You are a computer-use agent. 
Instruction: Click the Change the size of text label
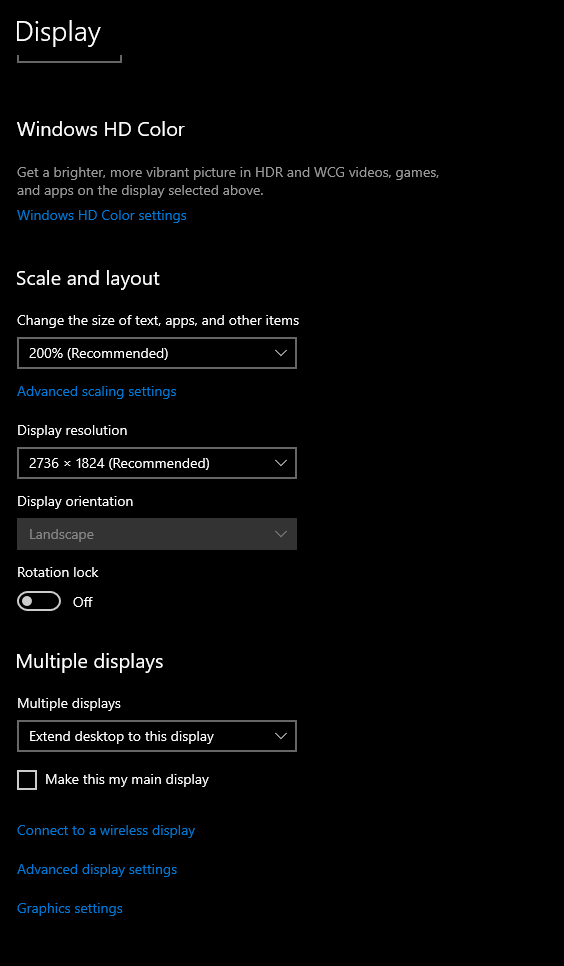coord(158,320)
